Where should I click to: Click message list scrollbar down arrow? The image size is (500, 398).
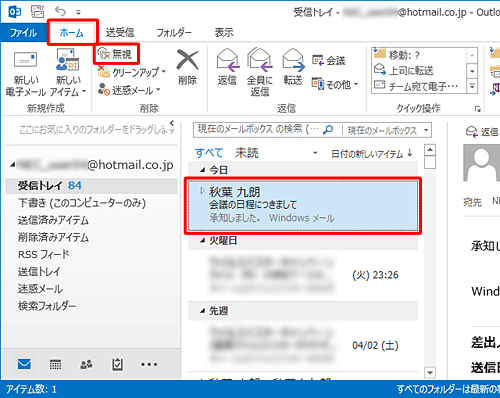tap(430, 372)
